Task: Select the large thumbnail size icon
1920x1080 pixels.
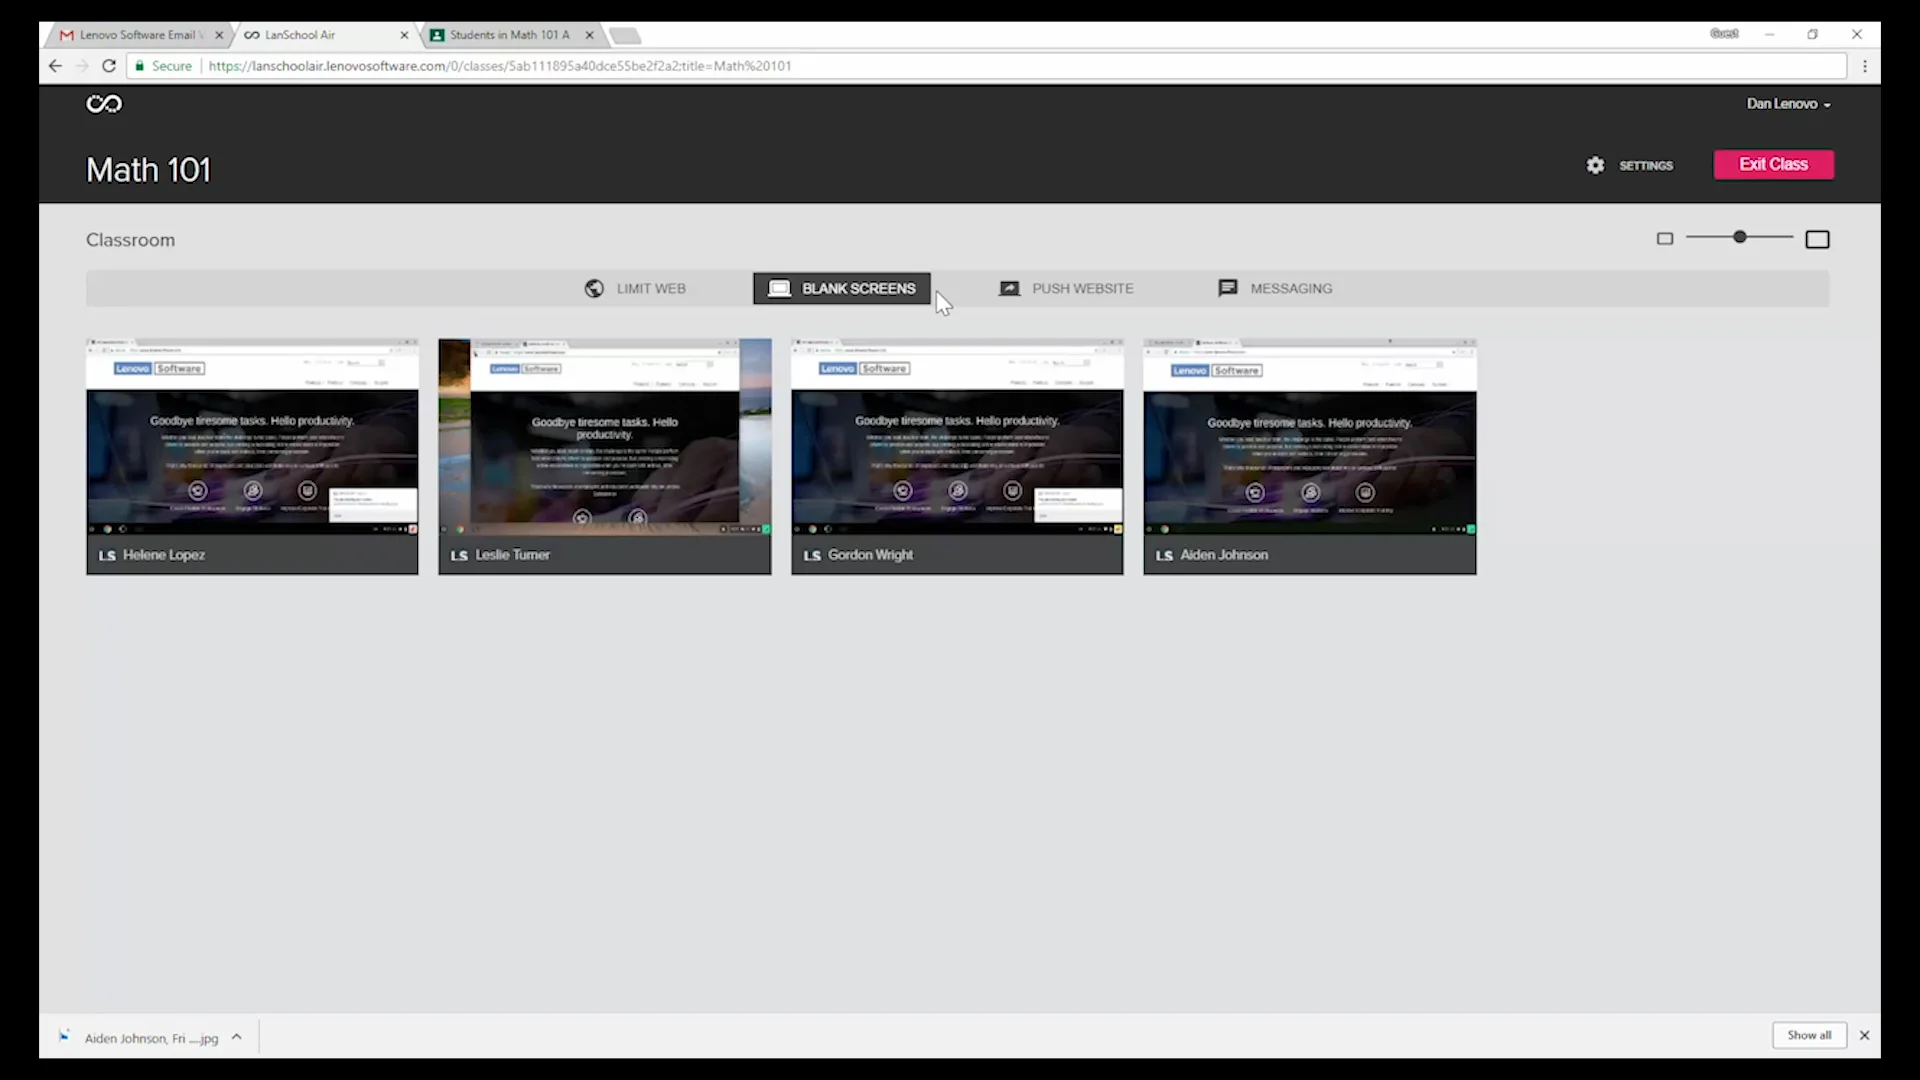Action: [x=1817, y=239]
